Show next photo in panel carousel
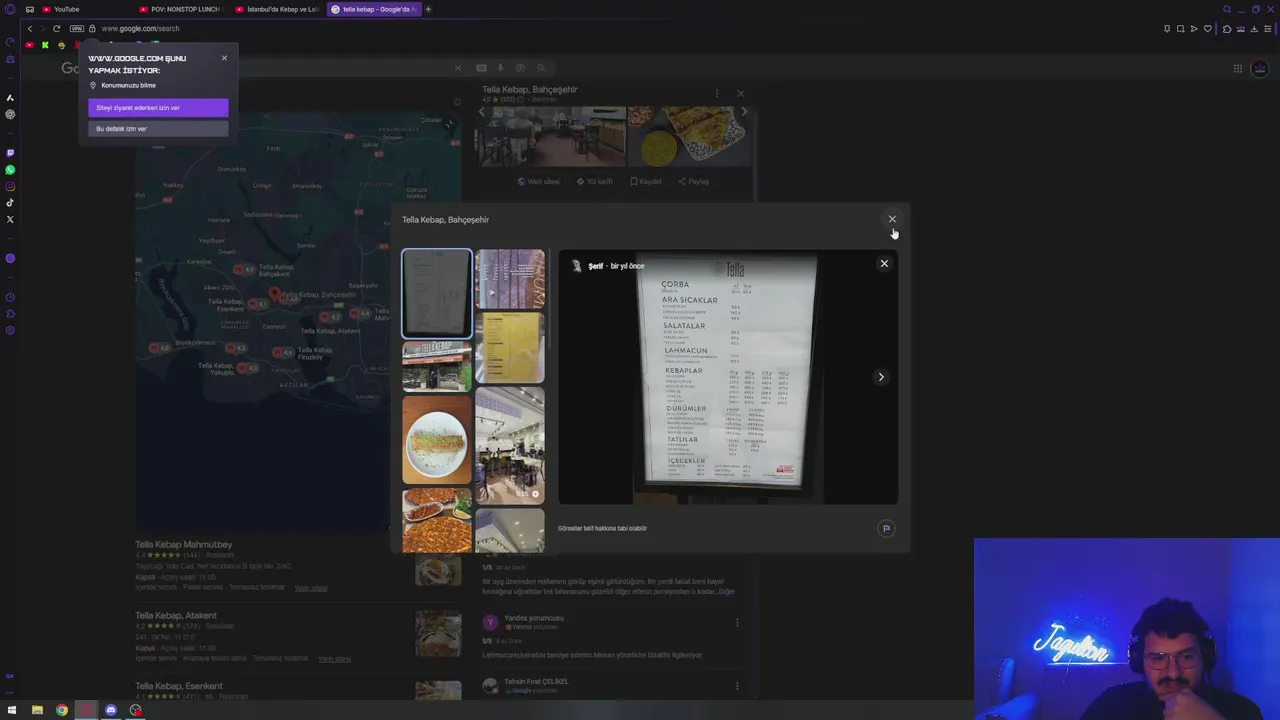Screen dimensions: 1280x720 743,112
